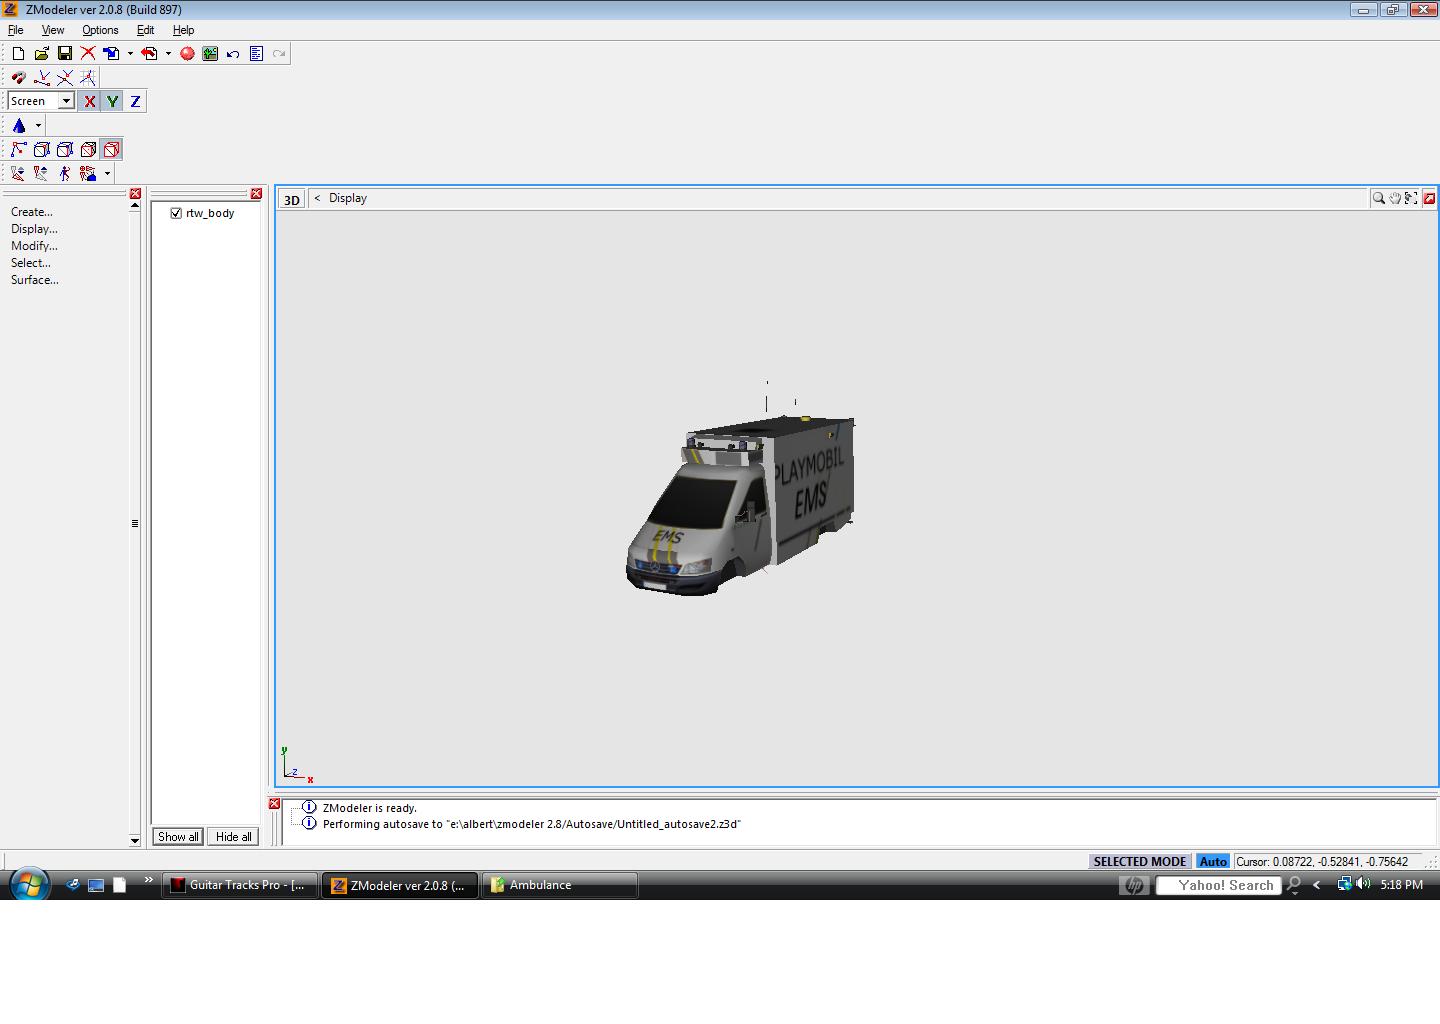The image size is (1440, 1024).
Task: Open the Ambulance folder from taskbar
Action: (x=560, y=885)
